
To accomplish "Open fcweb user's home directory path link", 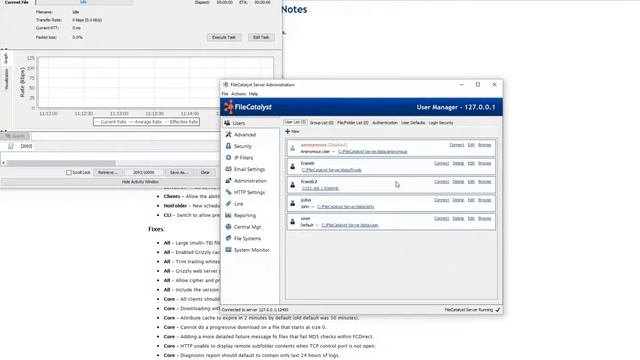I will (x=331, y=170).
